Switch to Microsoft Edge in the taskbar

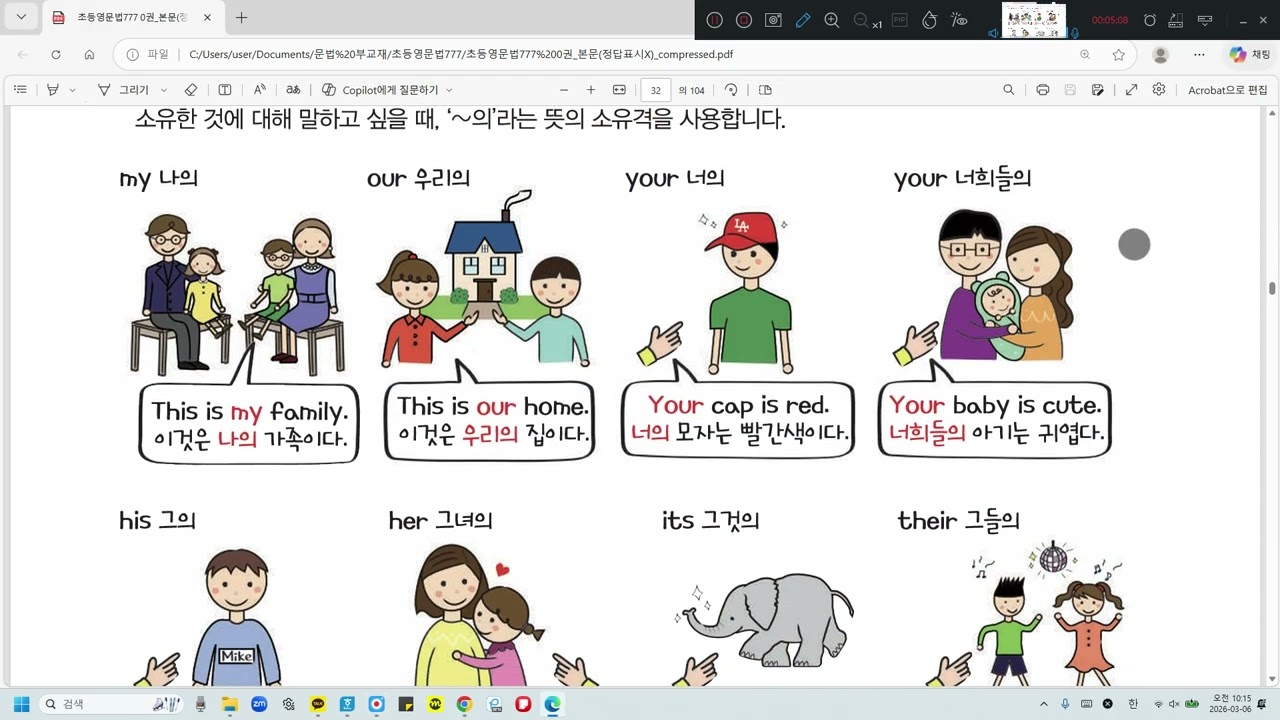click(x=552, y=704)
